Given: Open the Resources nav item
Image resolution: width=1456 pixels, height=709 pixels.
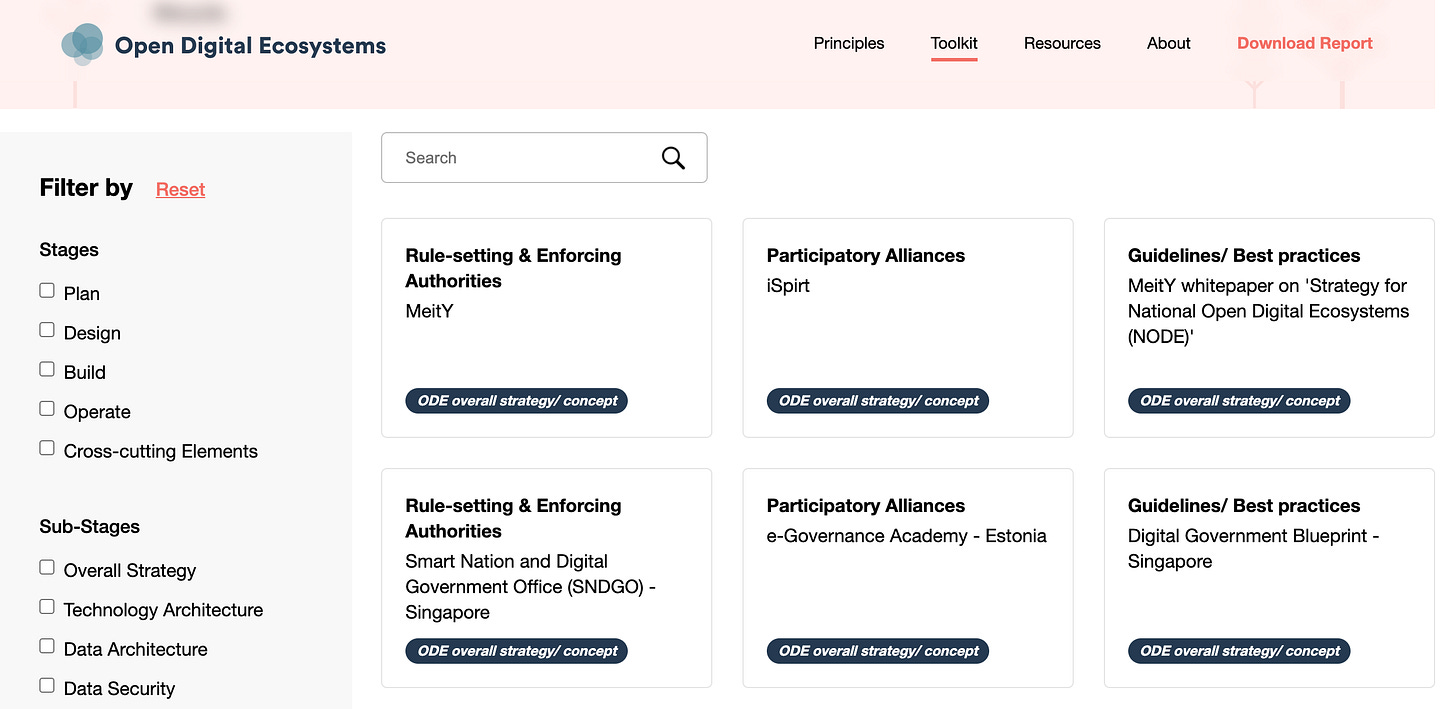Looking at the screenshot, I should coord(1062,43).
